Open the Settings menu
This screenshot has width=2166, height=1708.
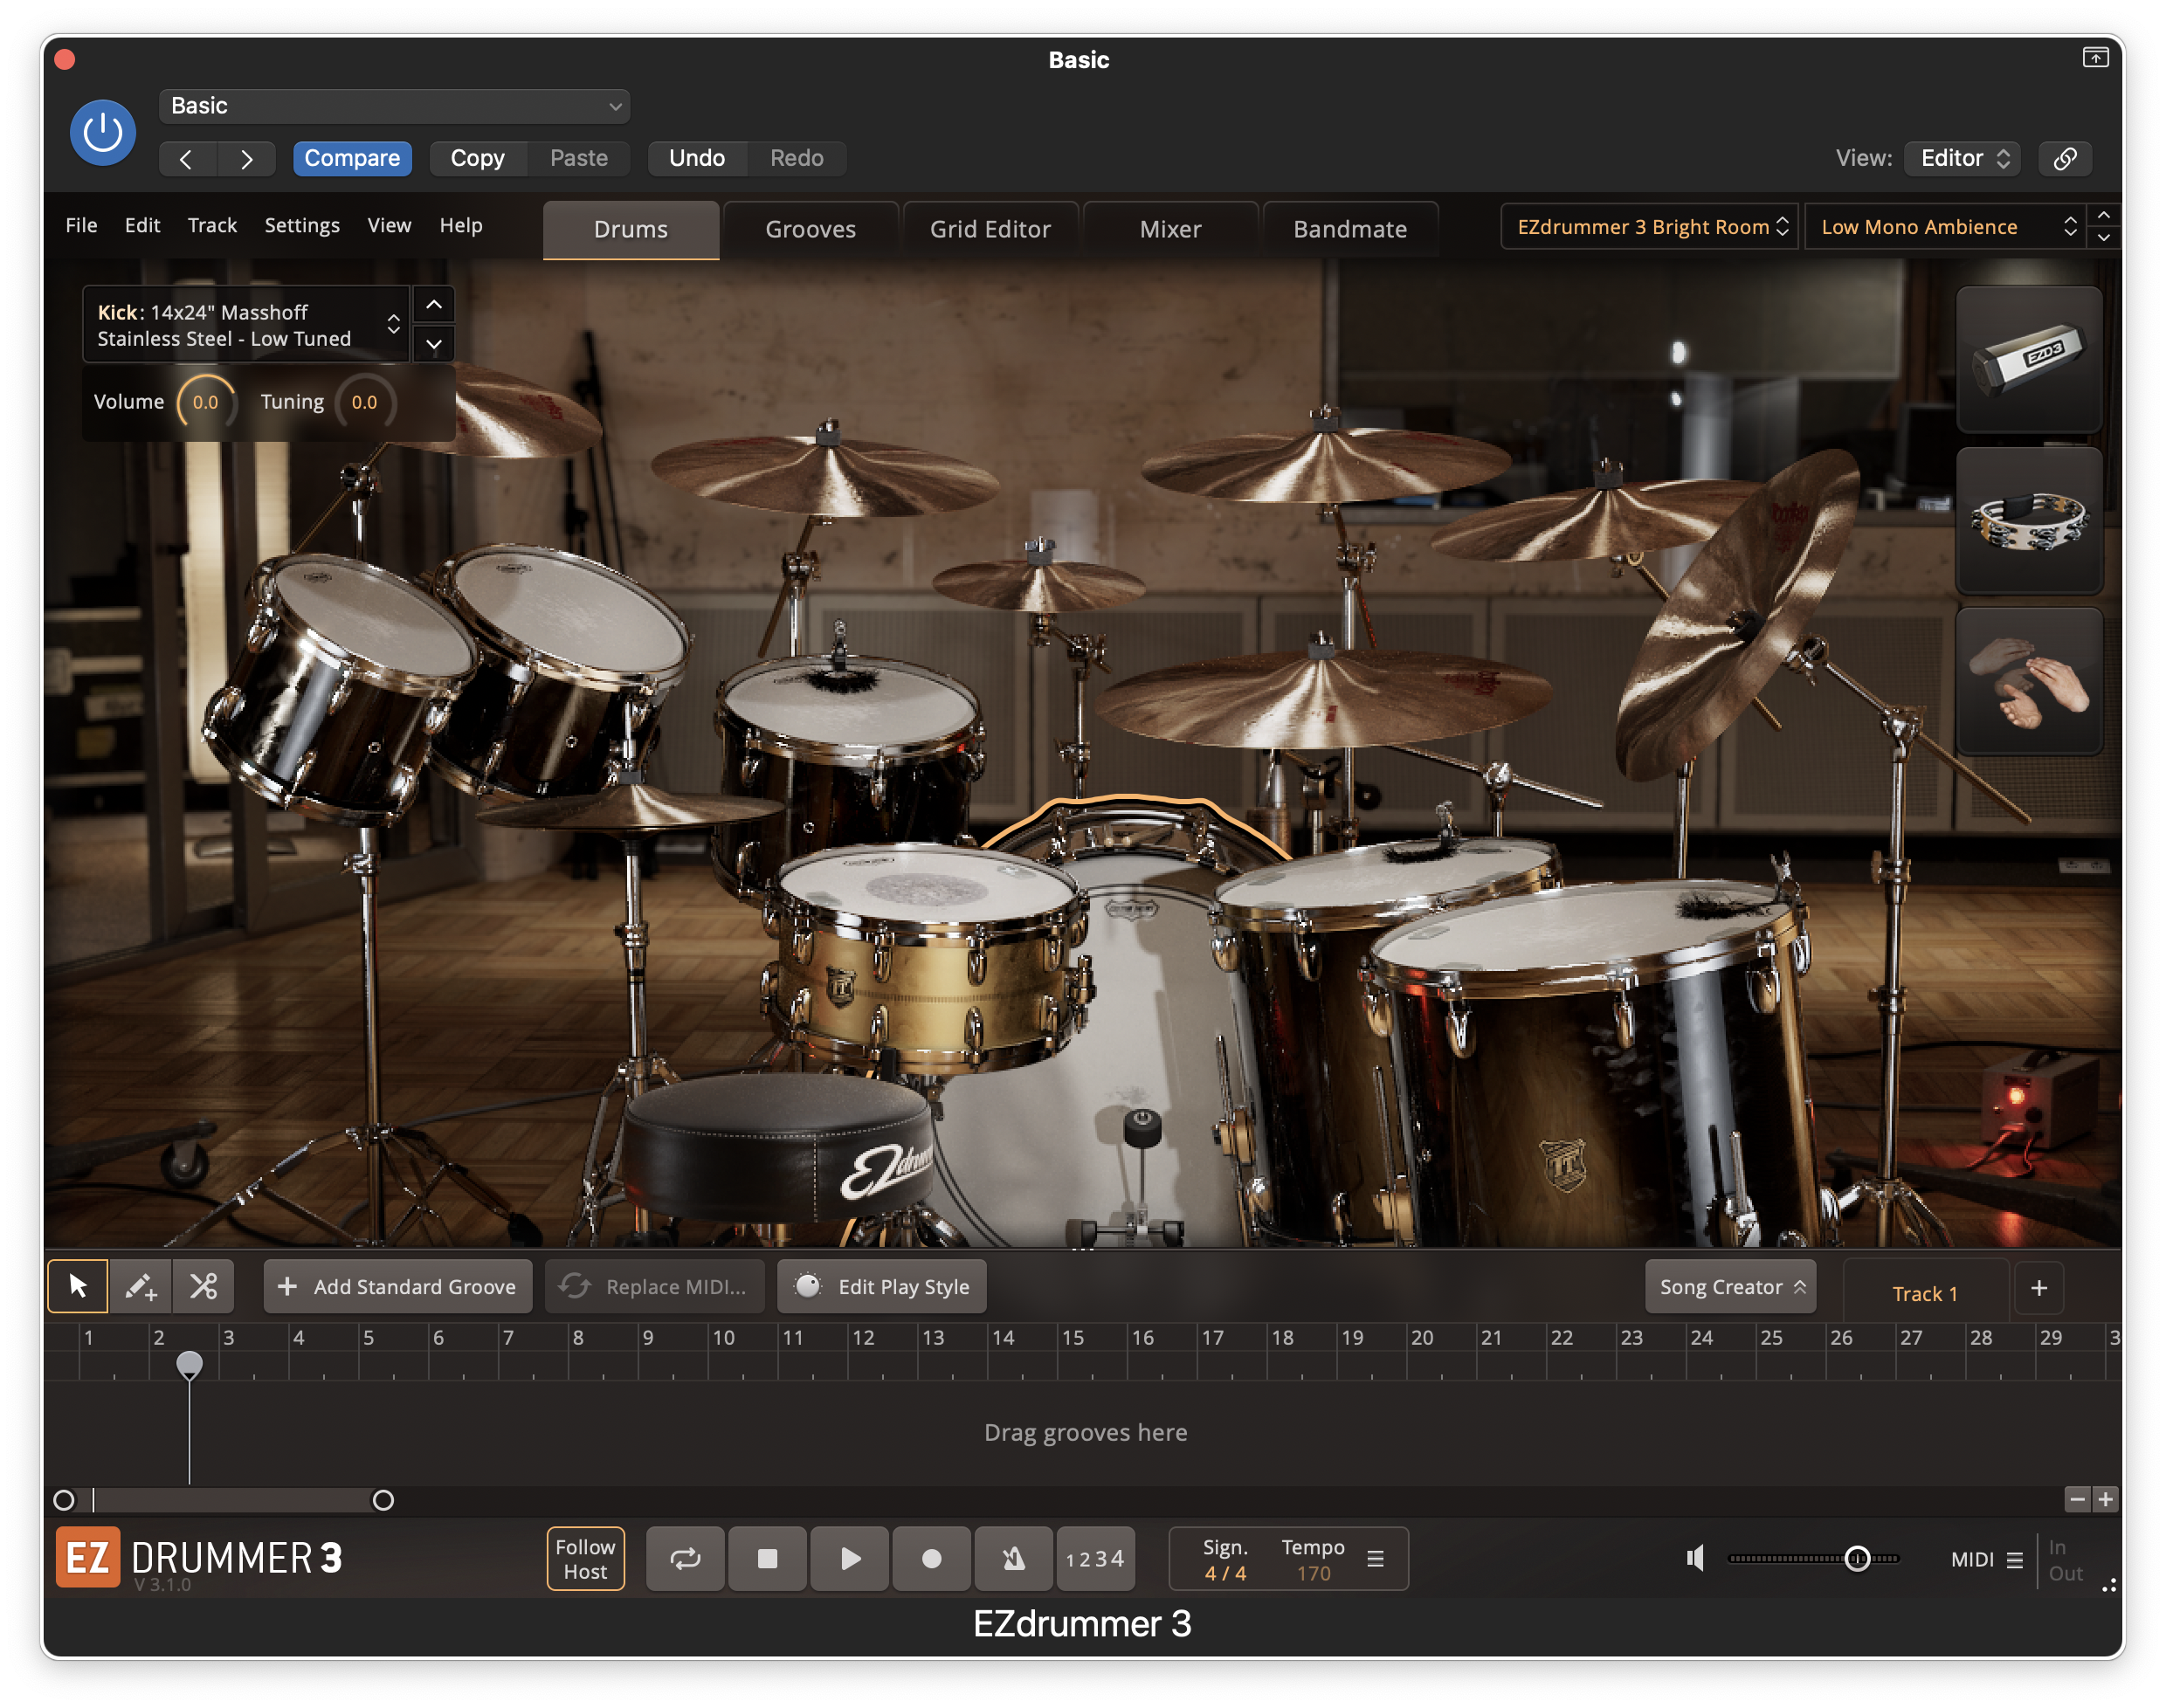(302, 225)
